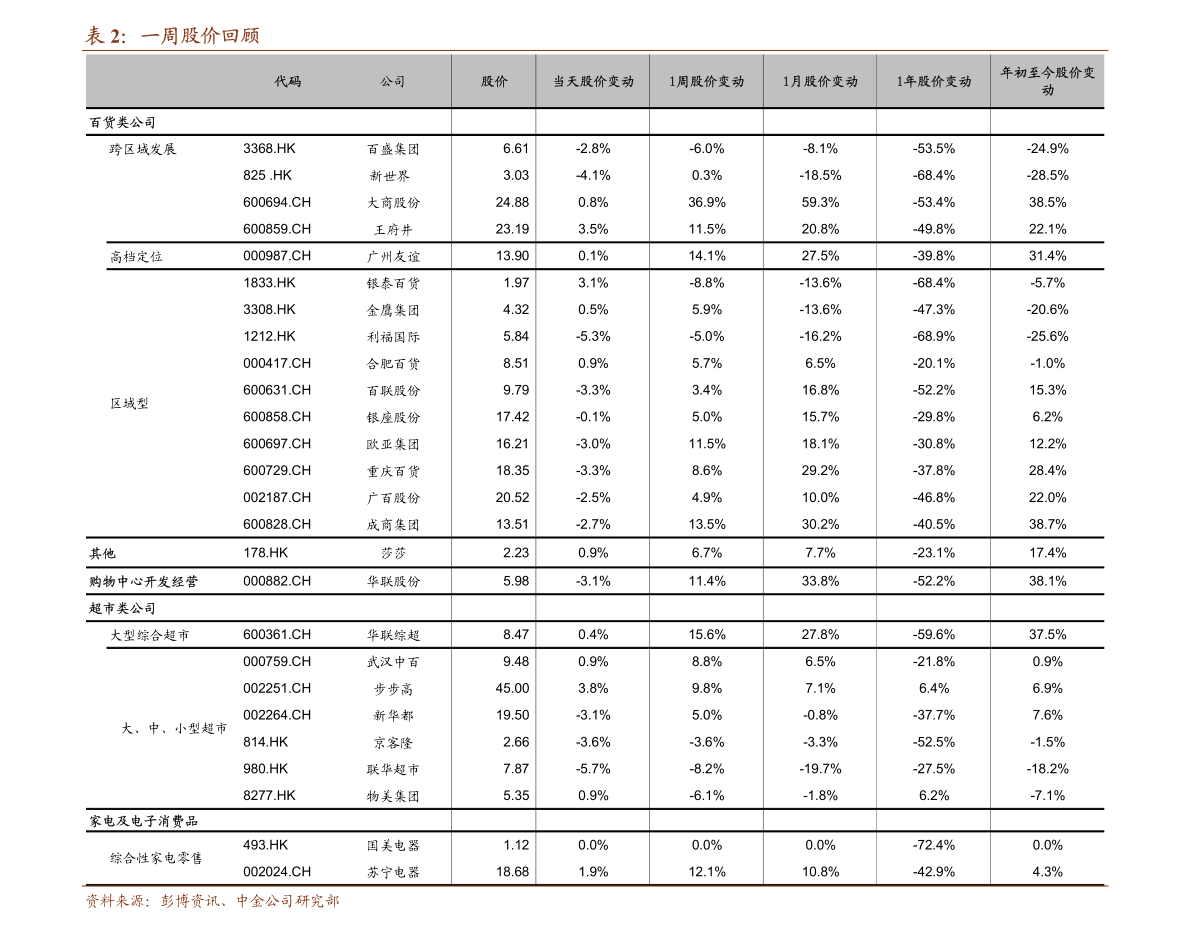This screenshot has width=1190, height=929.
Task: Click the 36.9% weekly change value
Action: tap(707, 203)
